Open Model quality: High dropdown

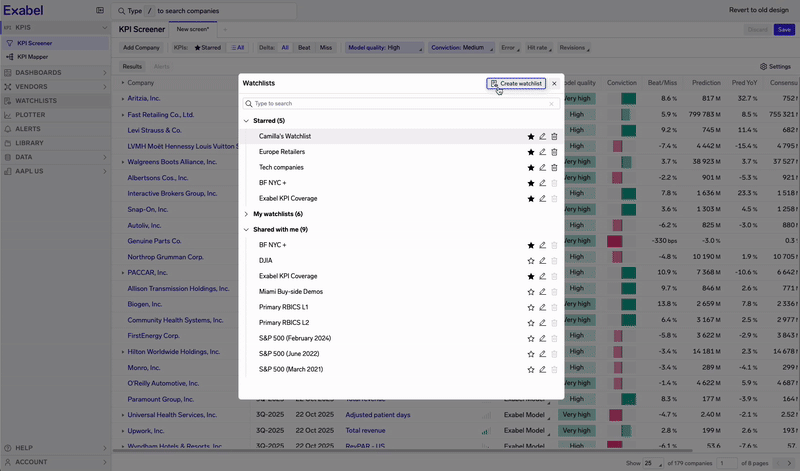pyautogui.click(x=385, y=48)
